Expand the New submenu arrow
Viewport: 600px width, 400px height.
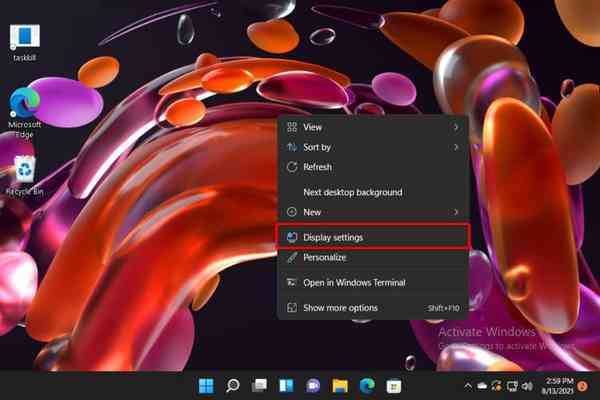456,212
